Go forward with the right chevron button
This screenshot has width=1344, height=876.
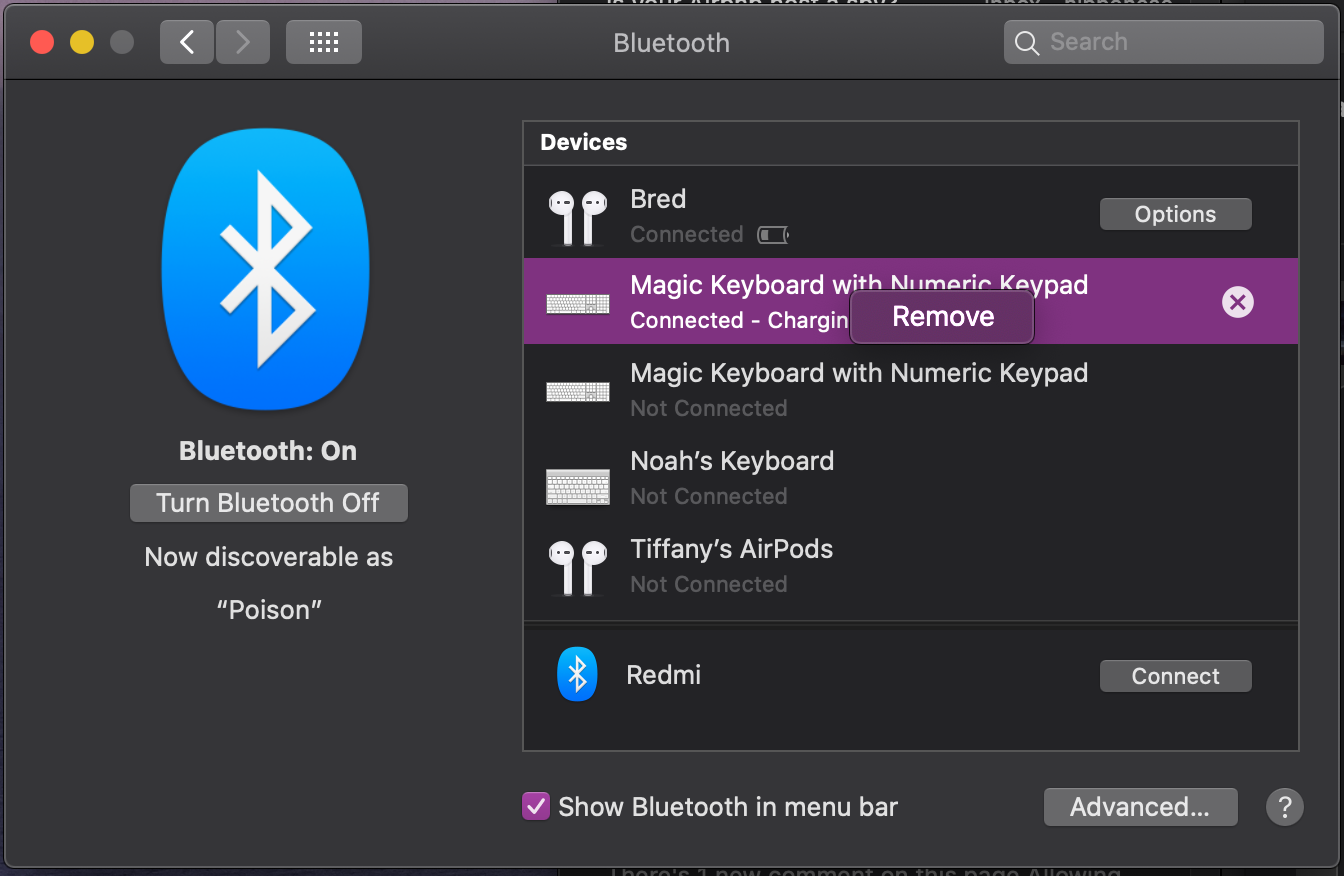coord(242,42)
